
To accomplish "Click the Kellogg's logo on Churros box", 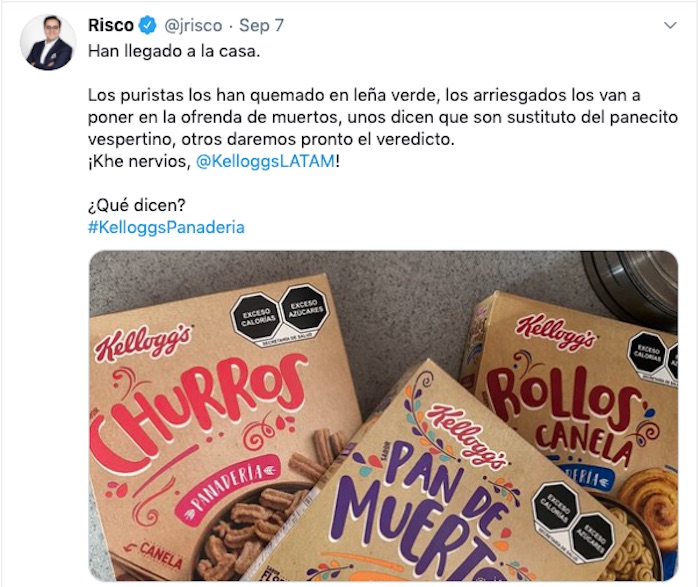I will pos(143,342).
